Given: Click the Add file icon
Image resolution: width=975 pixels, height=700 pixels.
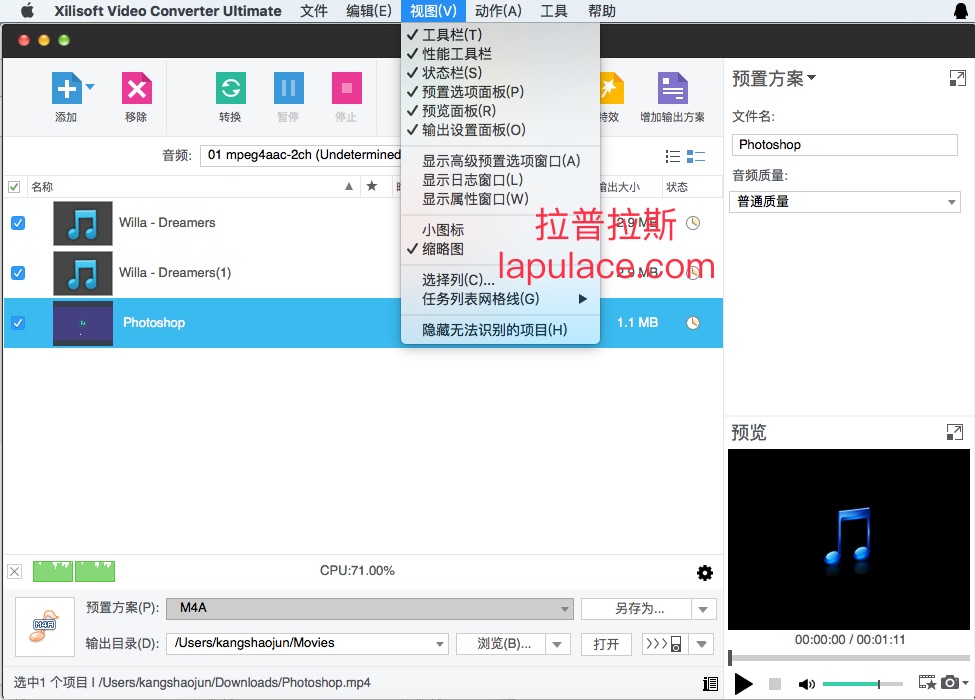Looking at the screenshot, I should (66, 89).
